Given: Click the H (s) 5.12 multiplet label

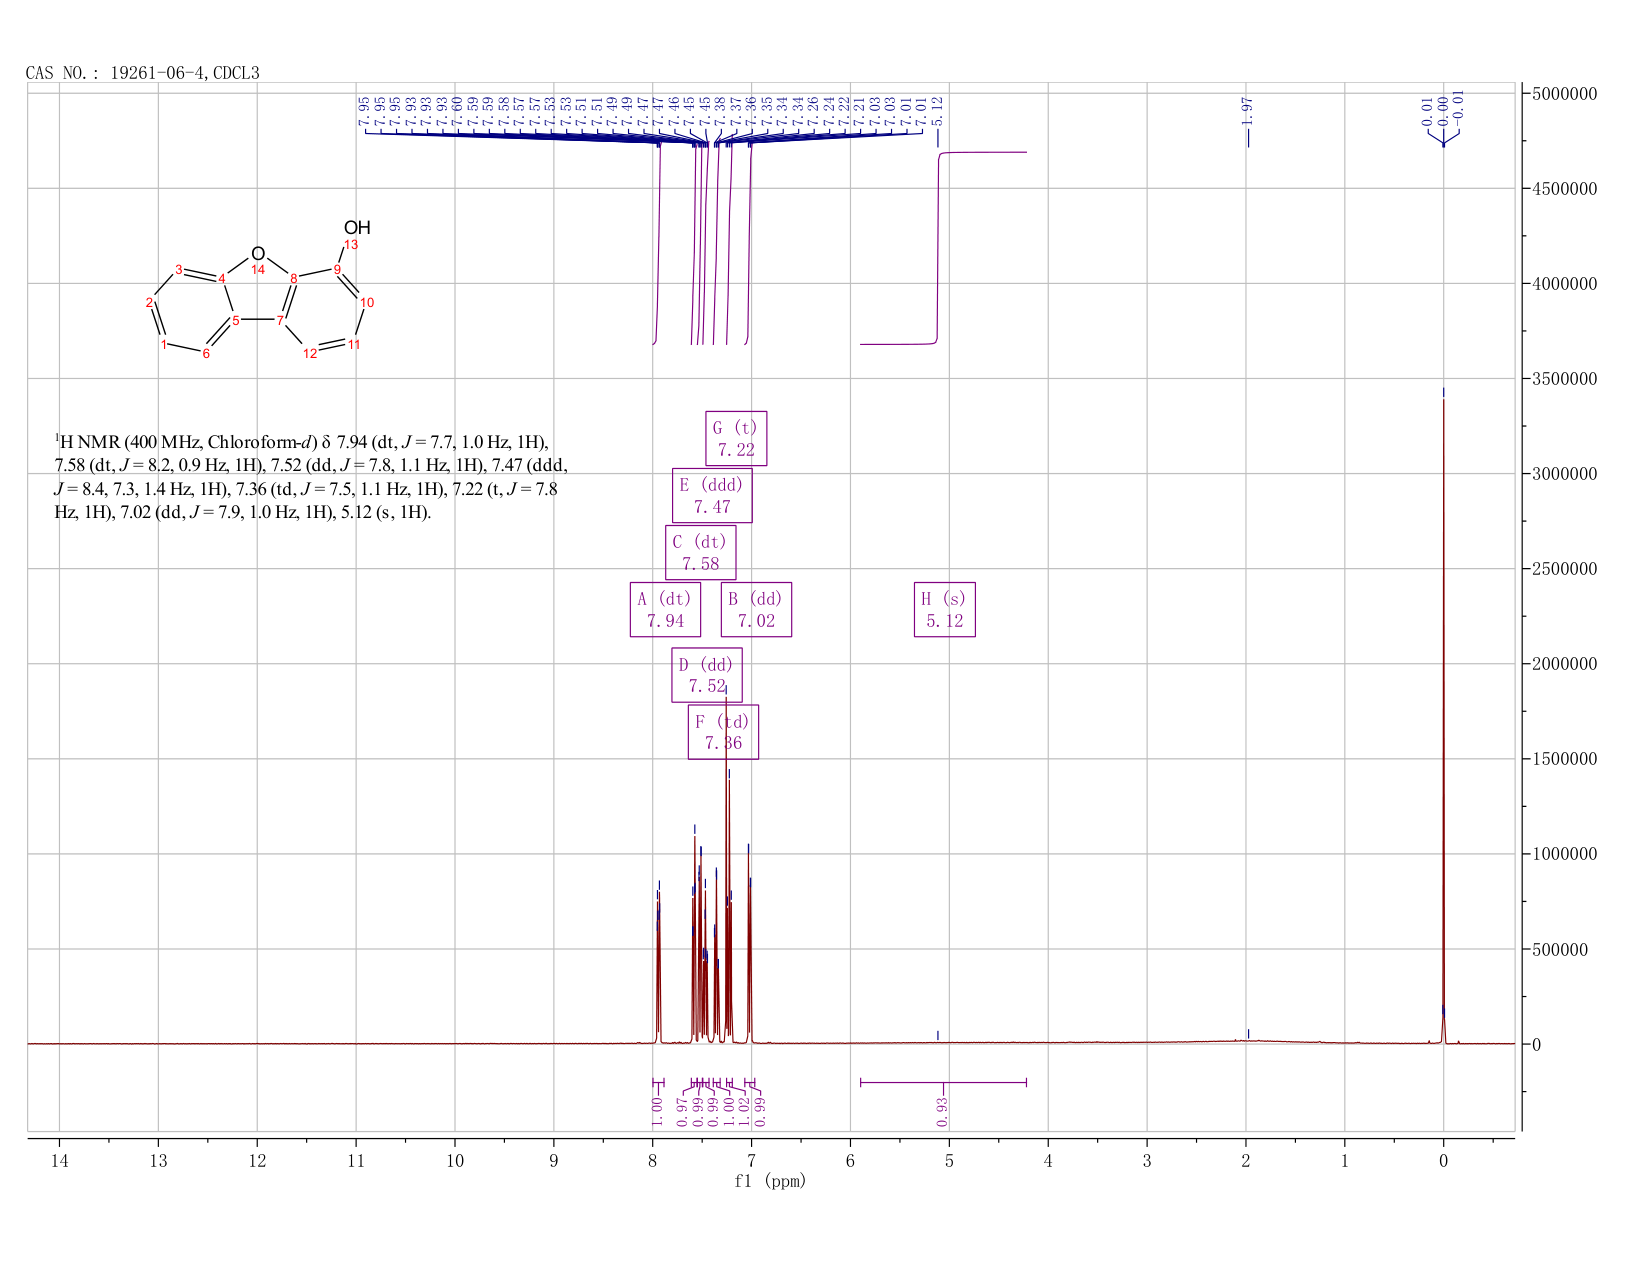Looking at the screenshot, I should point(944,609).
